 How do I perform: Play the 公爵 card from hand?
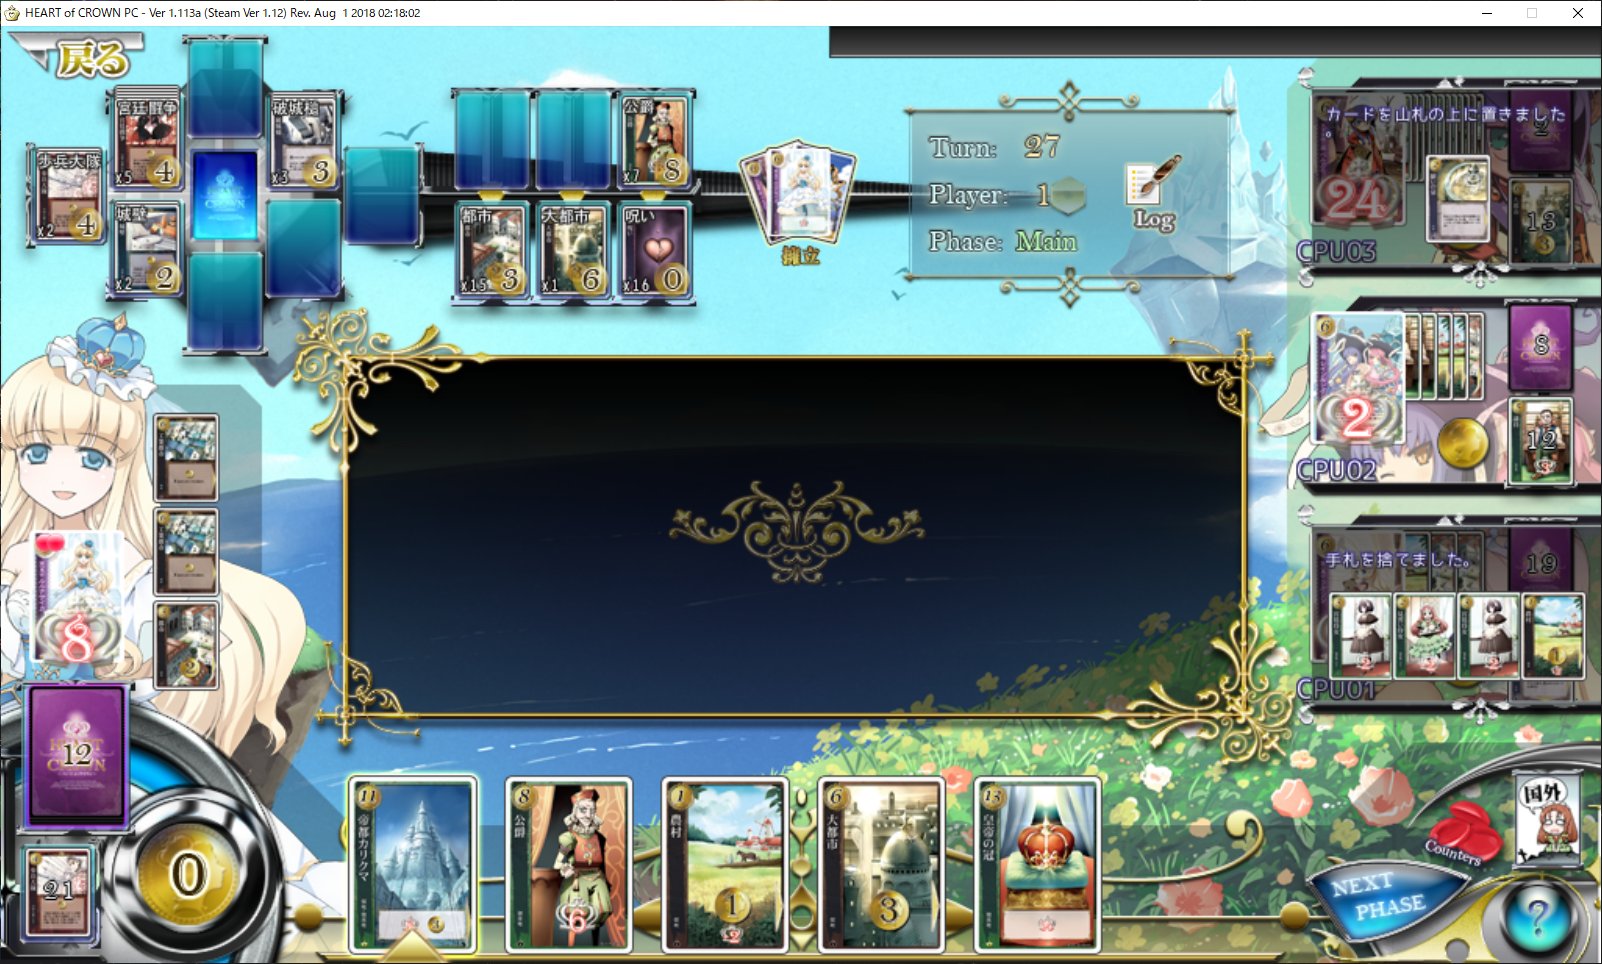(x=569, y=866)
